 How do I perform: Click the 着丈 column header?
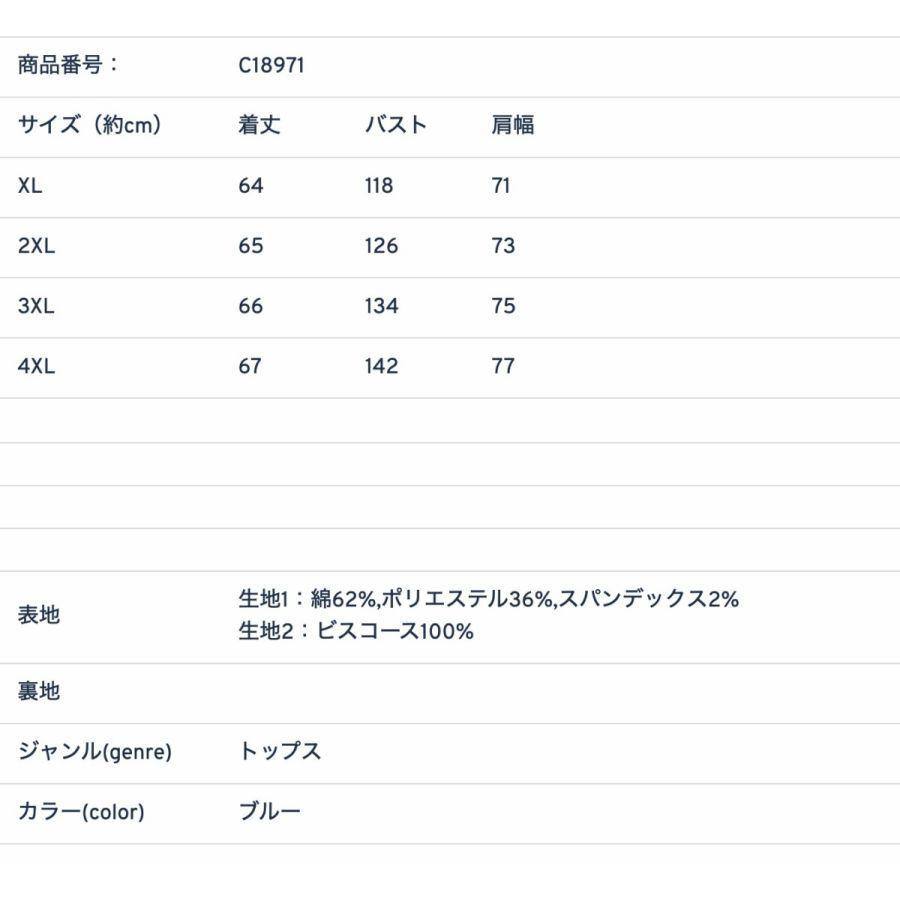click(259, 126)
